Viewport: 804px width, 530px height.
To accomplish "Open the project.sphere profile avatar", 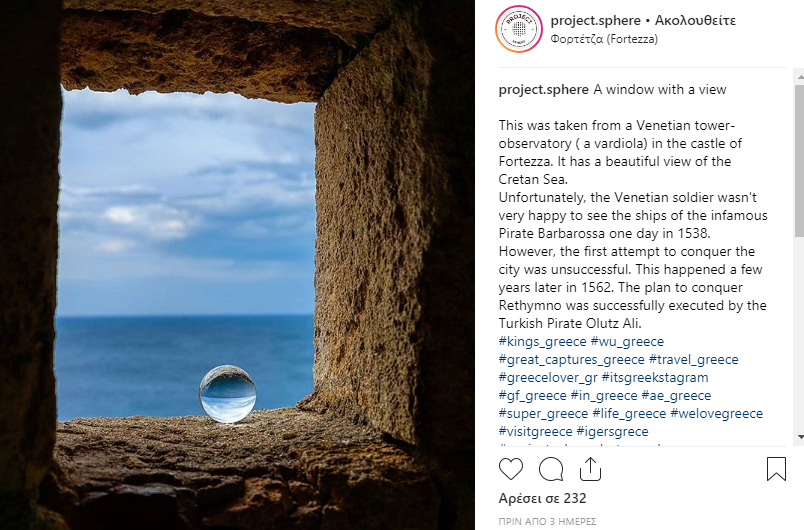I will click(519, 29).
